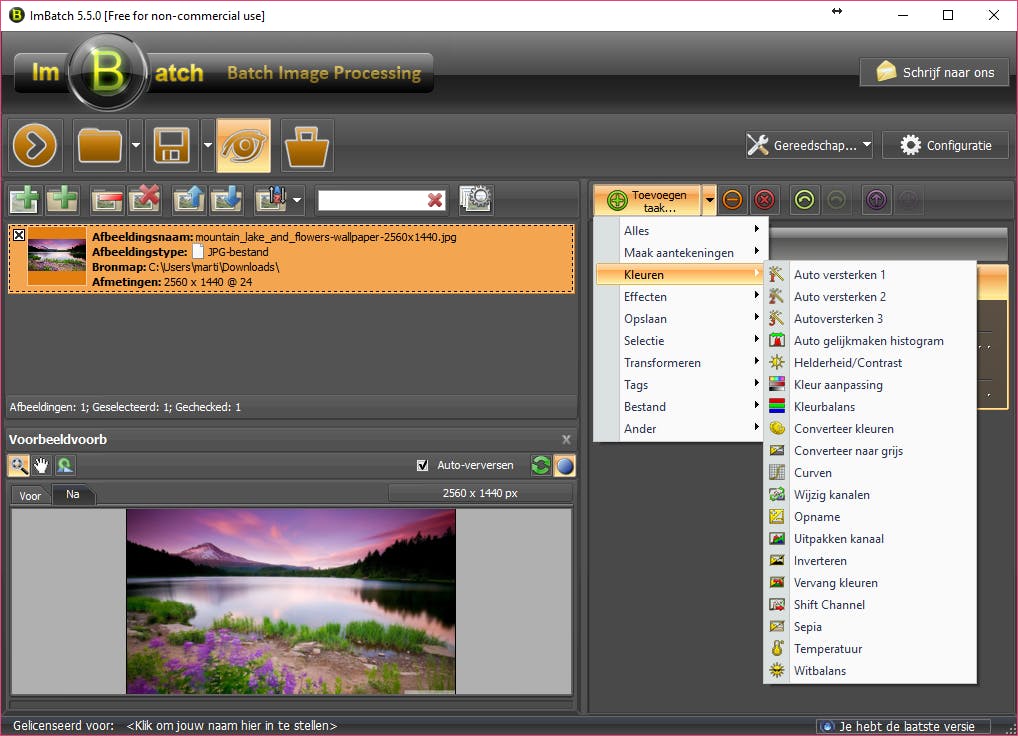The image size is (1018, 736).
Task: Select the hand pan tool in preview
Action: [x=41, y=465]
